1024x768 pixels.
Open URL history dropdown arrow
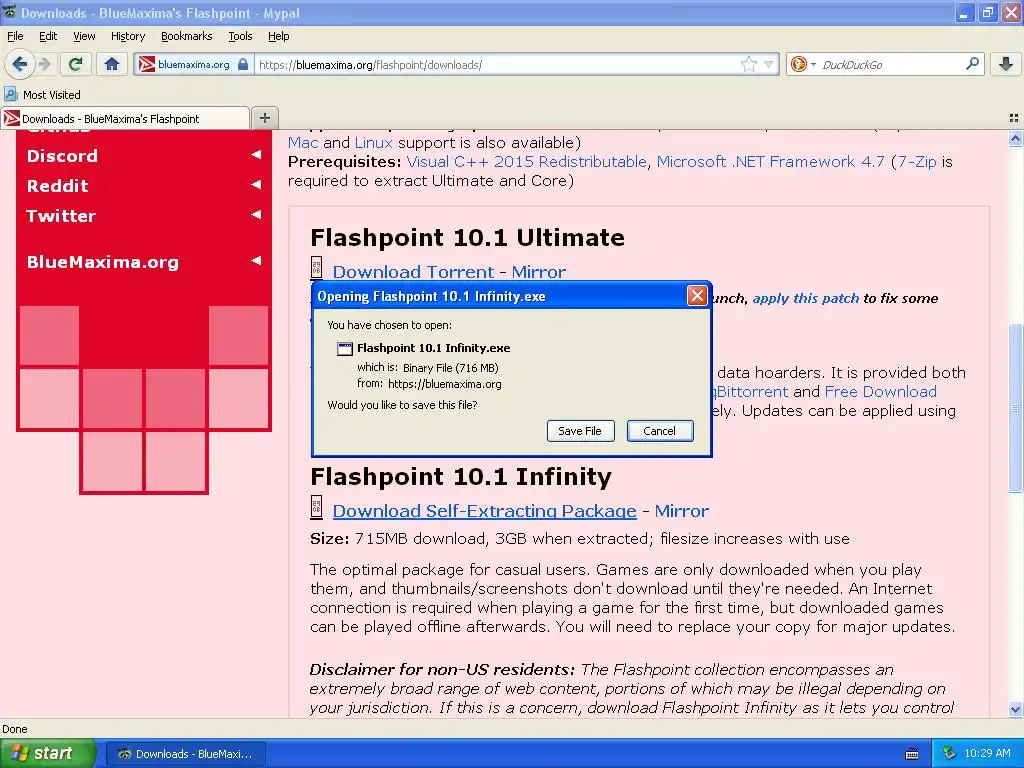[769, 64]
